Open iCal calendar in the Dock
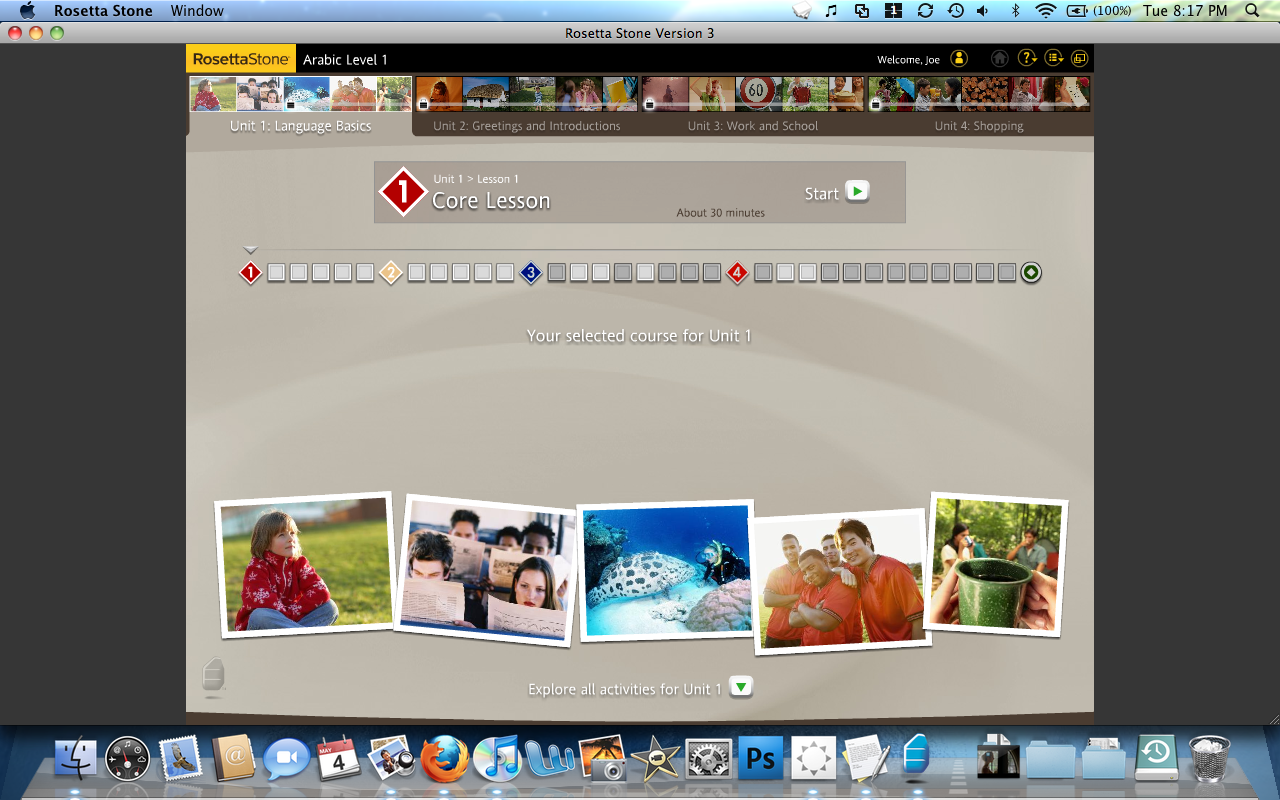The height and width of the screenshot is (800, 1280). [339, 759]
